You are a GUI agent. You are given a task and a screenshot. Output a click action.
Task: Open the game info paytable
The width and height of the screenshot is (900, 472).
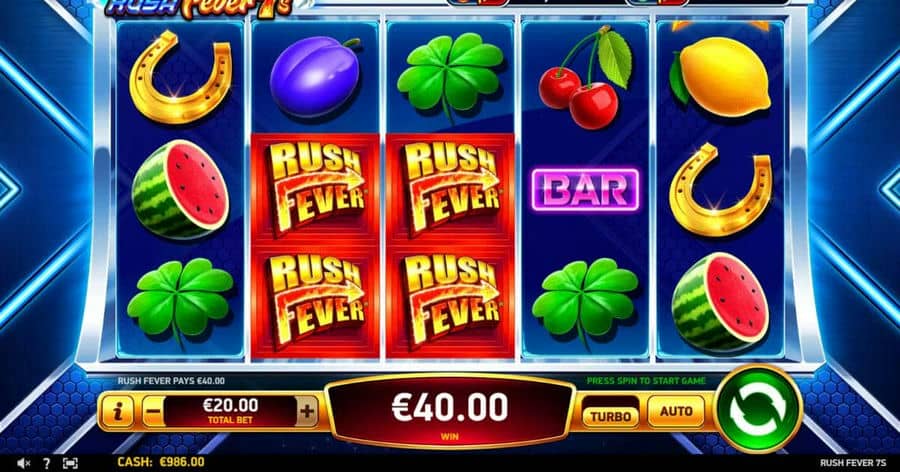pyautogui.click(x=118, y=411)
